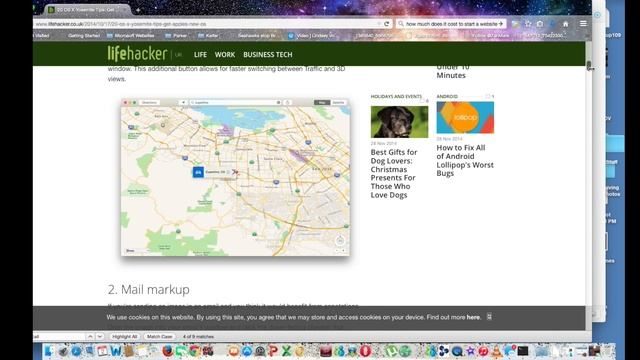Open Microsoft Word from the Dock

(x=116, y=351)
